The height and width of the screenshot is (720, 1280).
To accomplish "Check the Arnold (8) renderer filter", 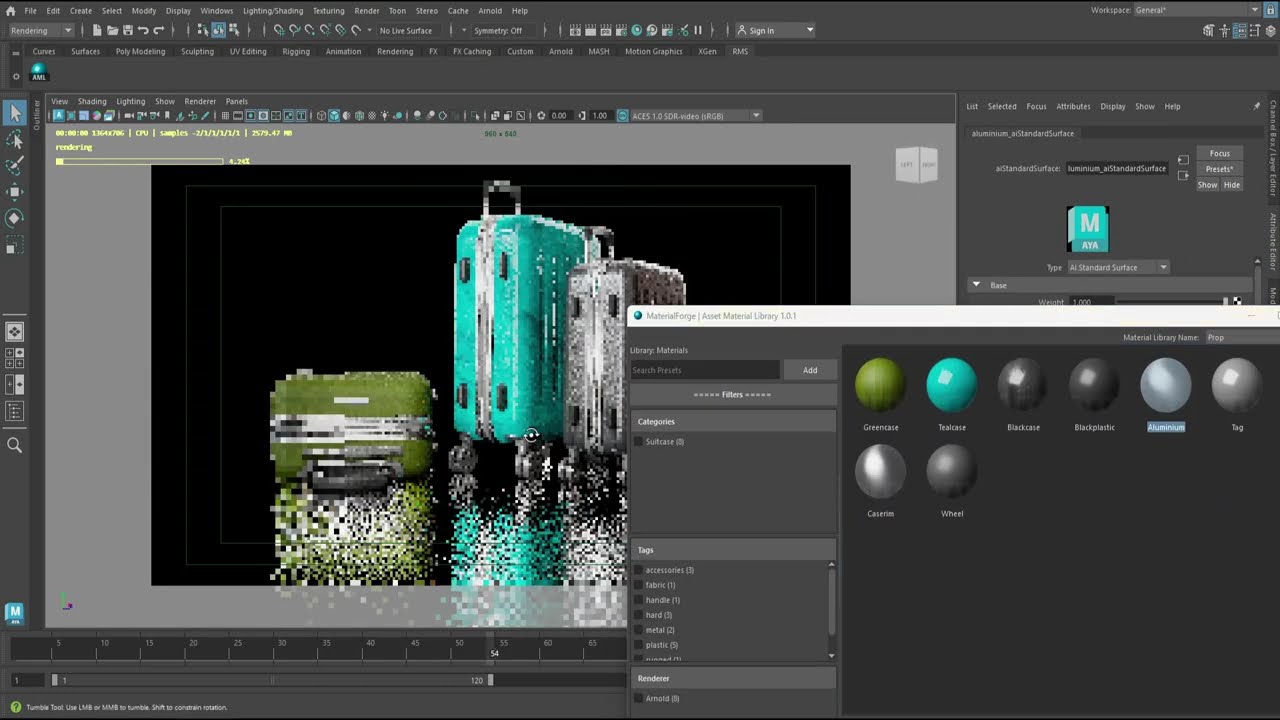I will click(639, 698).
